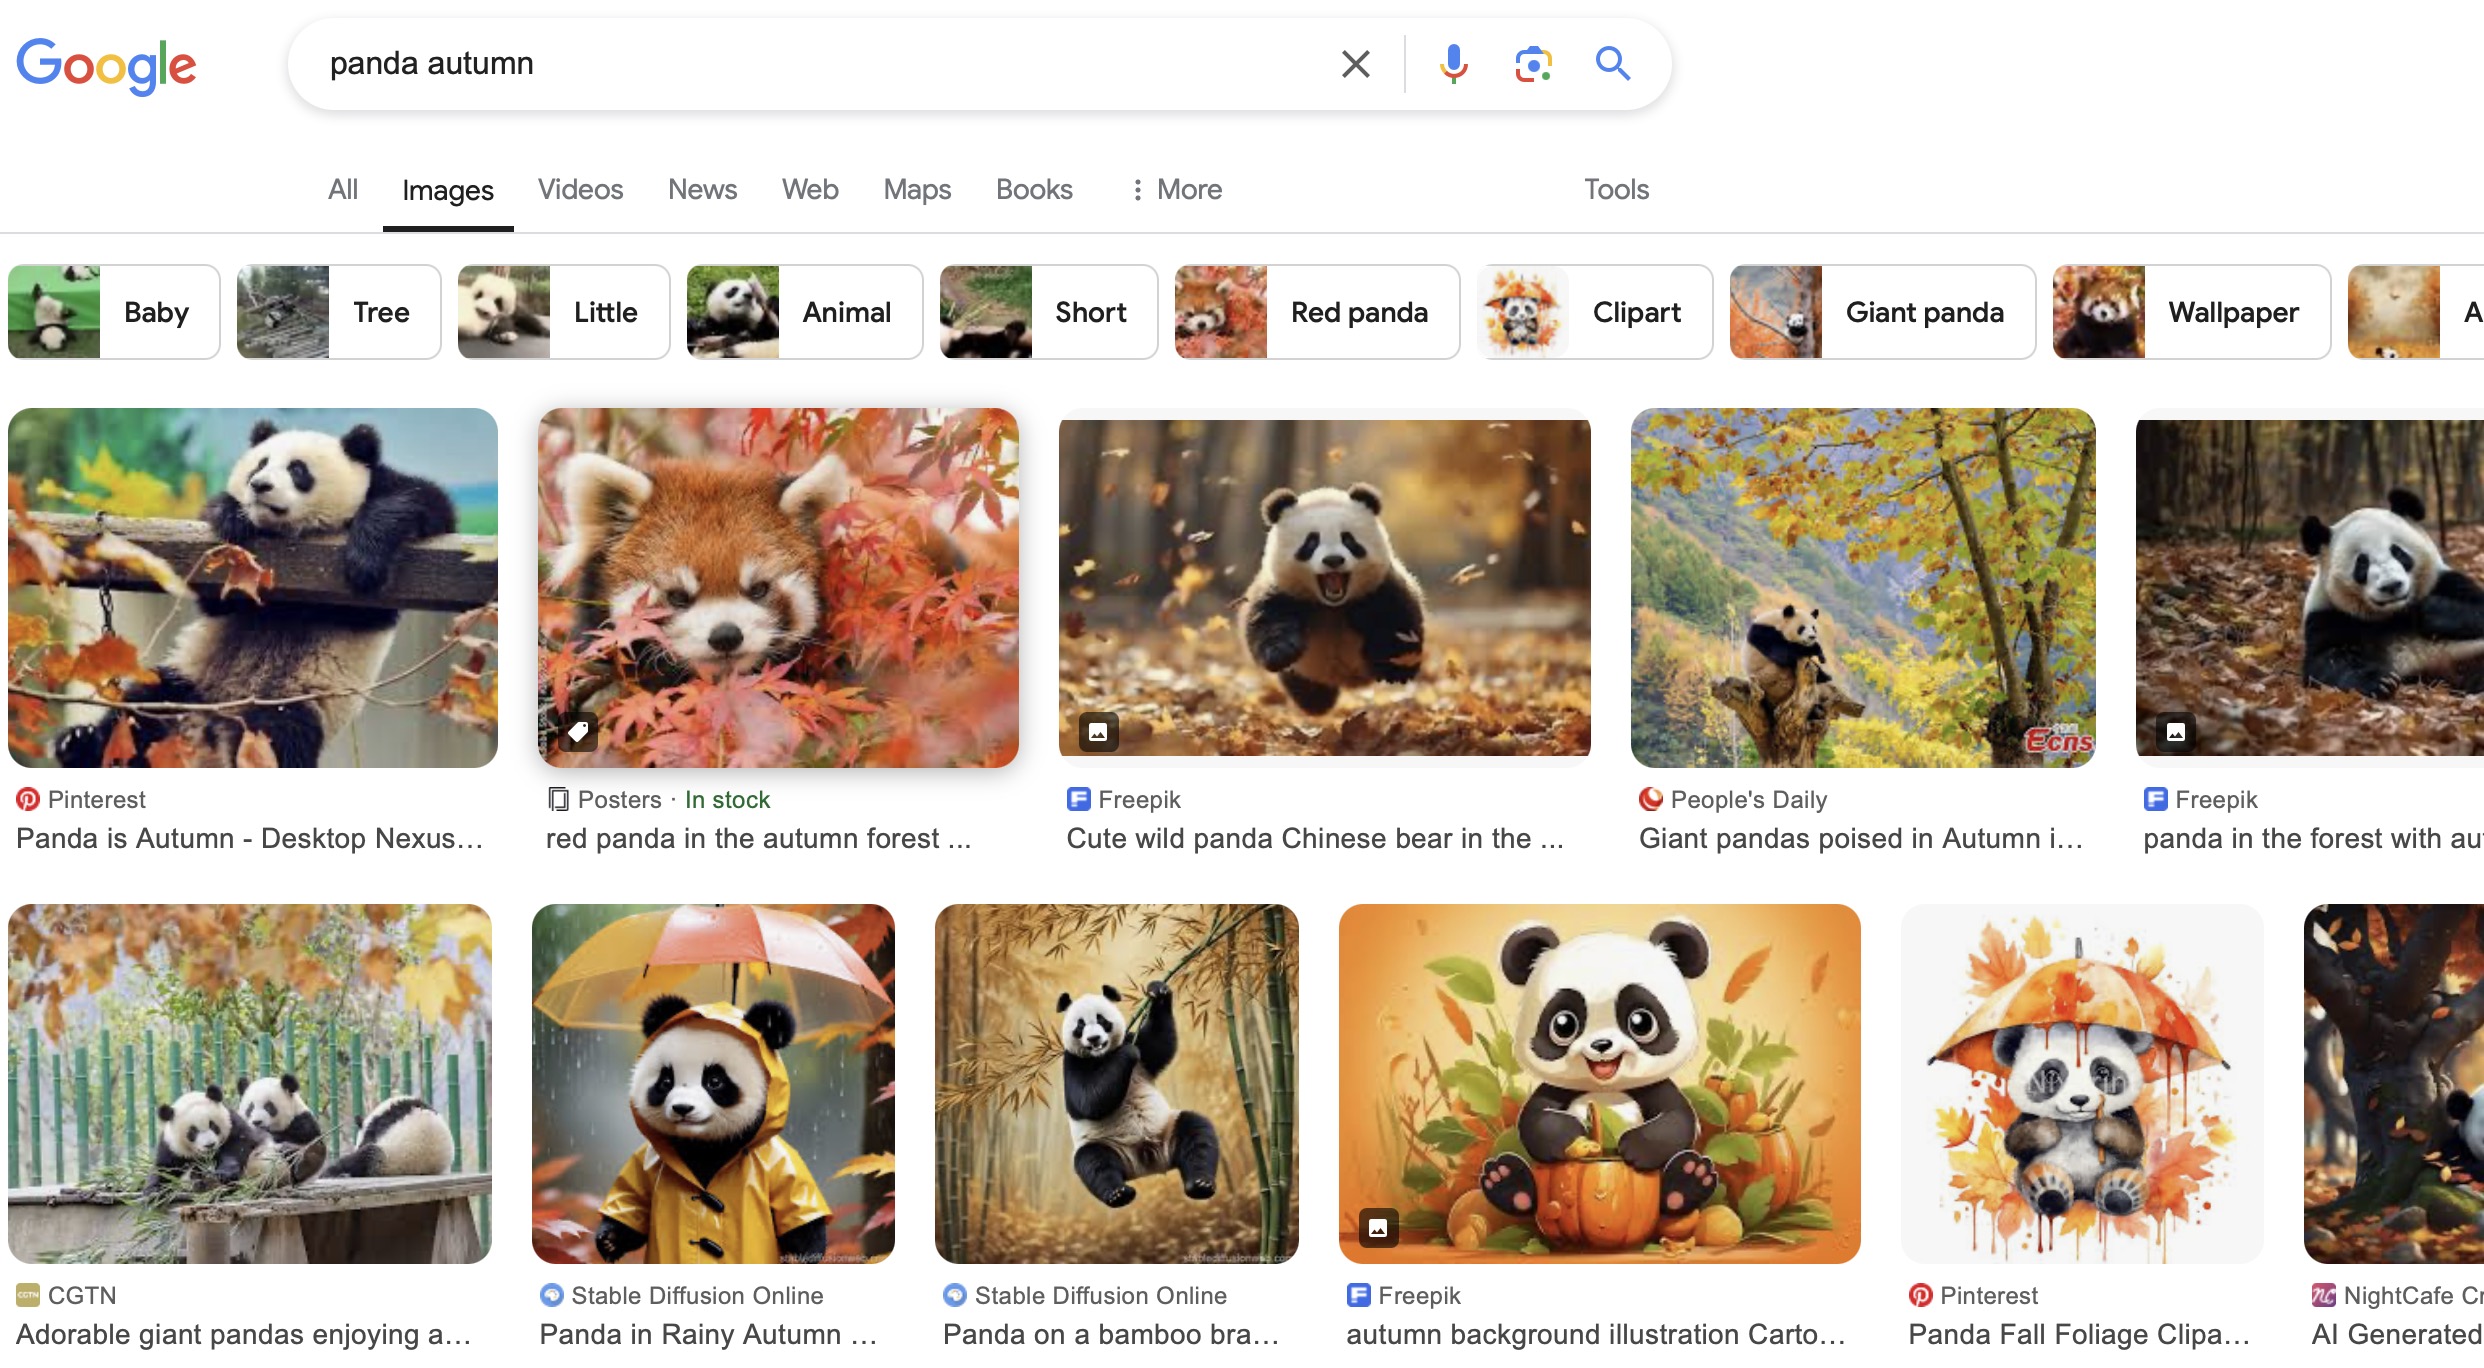Switch to the Videos tab

[x=580, y=190]
